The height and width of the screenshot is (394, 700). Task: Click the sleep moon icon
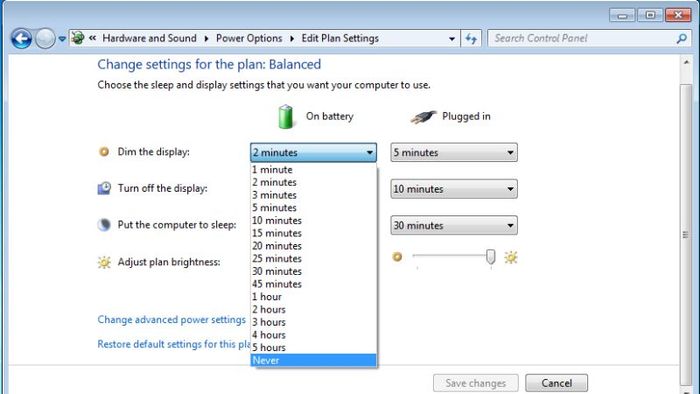[104, 224]
